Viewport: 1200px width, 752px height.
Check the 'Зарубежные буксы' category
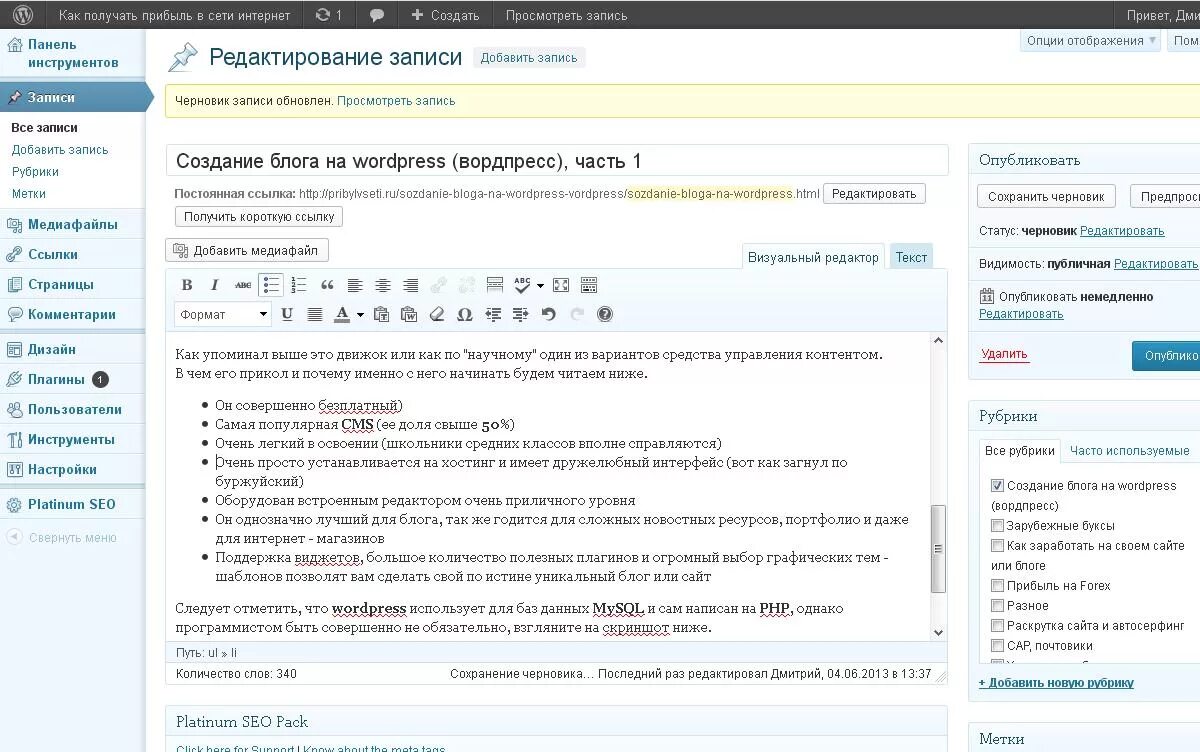[x=997, y=525]
